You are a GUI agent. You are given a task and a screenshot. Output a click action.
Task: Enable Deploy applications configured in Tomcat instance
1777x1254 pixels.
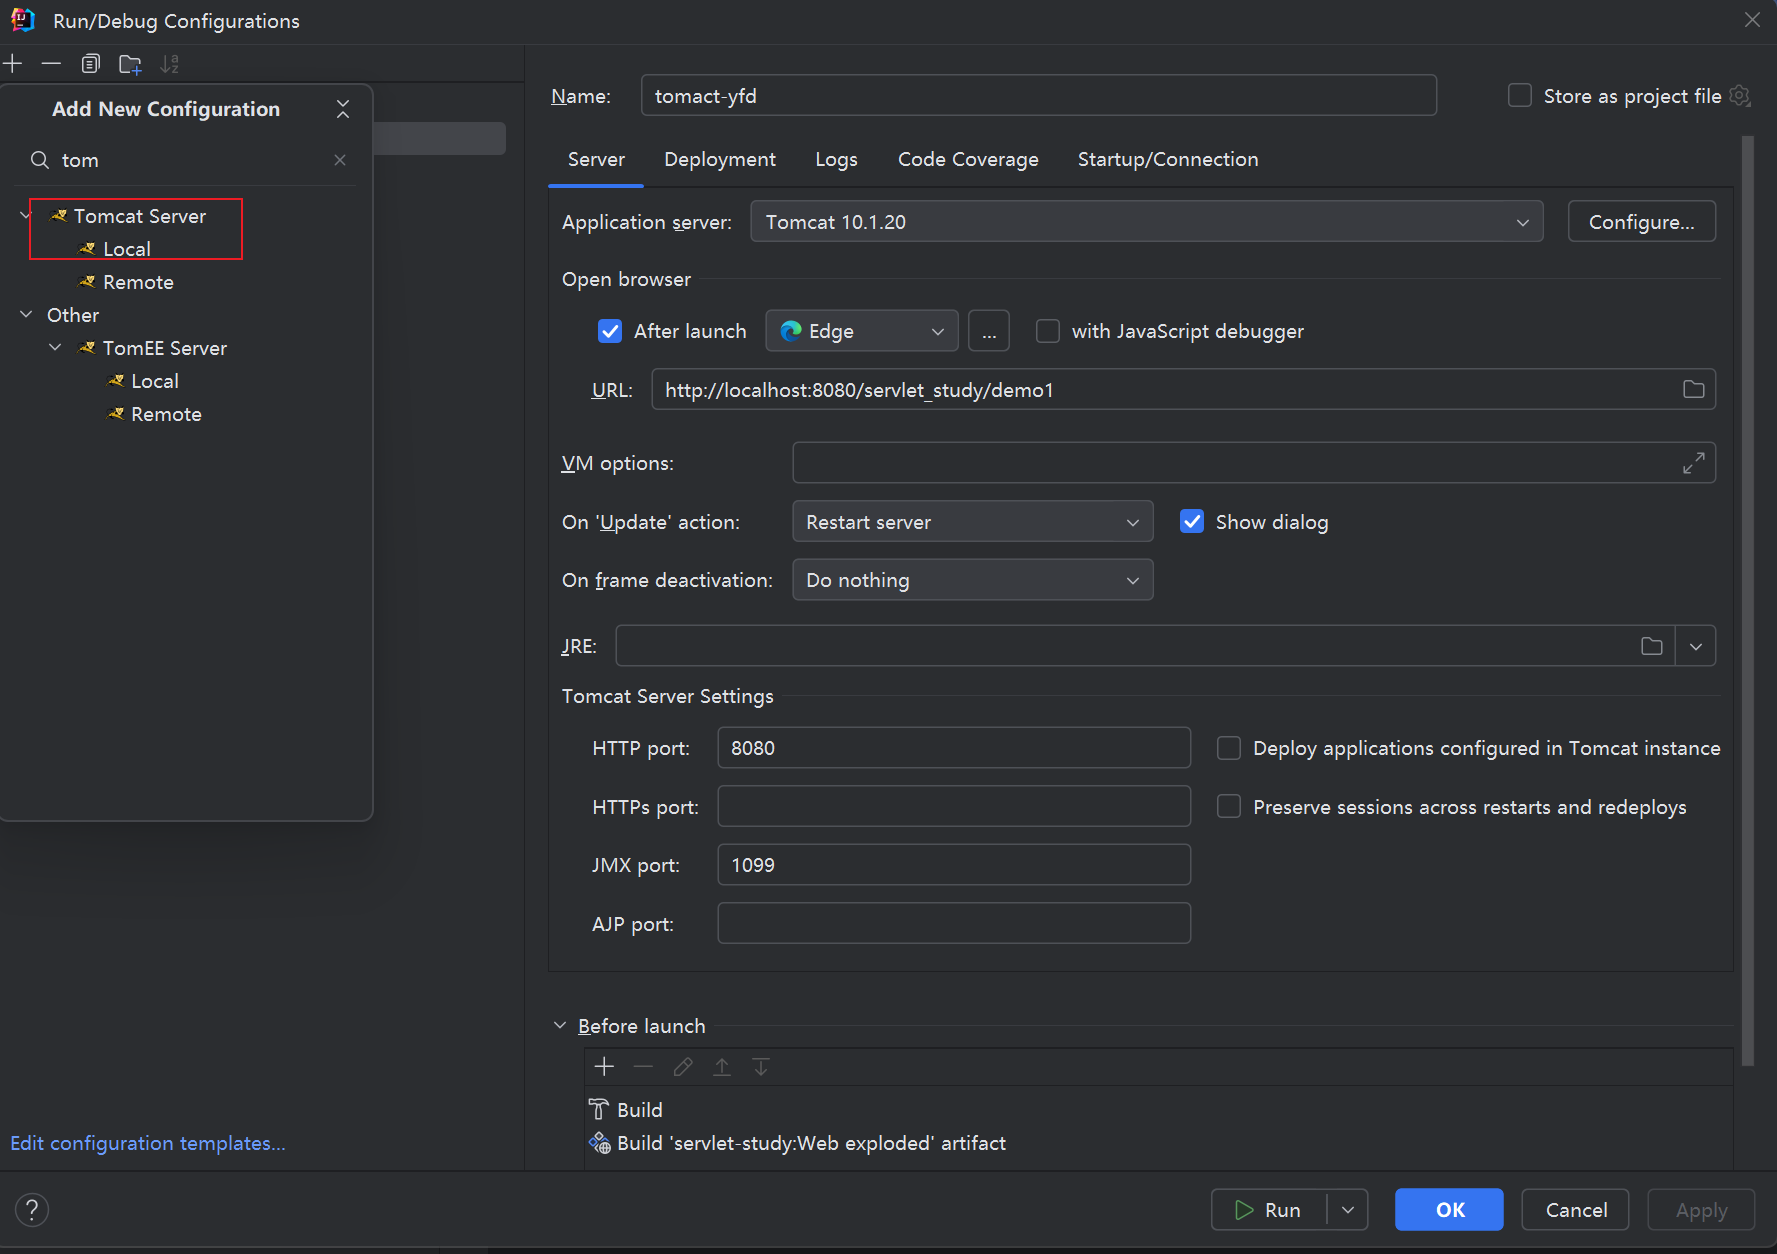[1229, 748]
